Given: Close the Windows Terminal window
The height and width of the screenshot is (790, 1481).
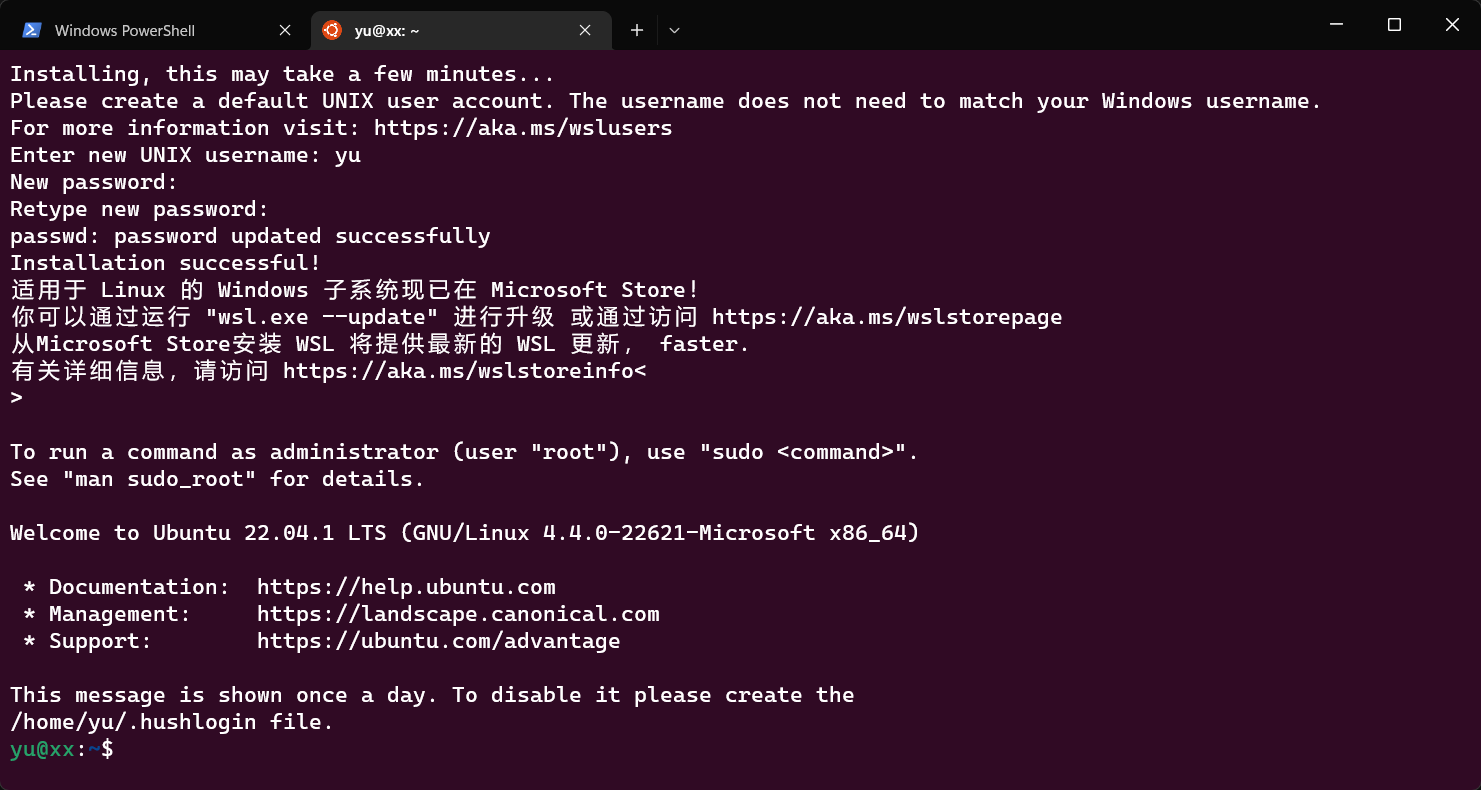Looking at the screenshot, I should (1452, 25).
